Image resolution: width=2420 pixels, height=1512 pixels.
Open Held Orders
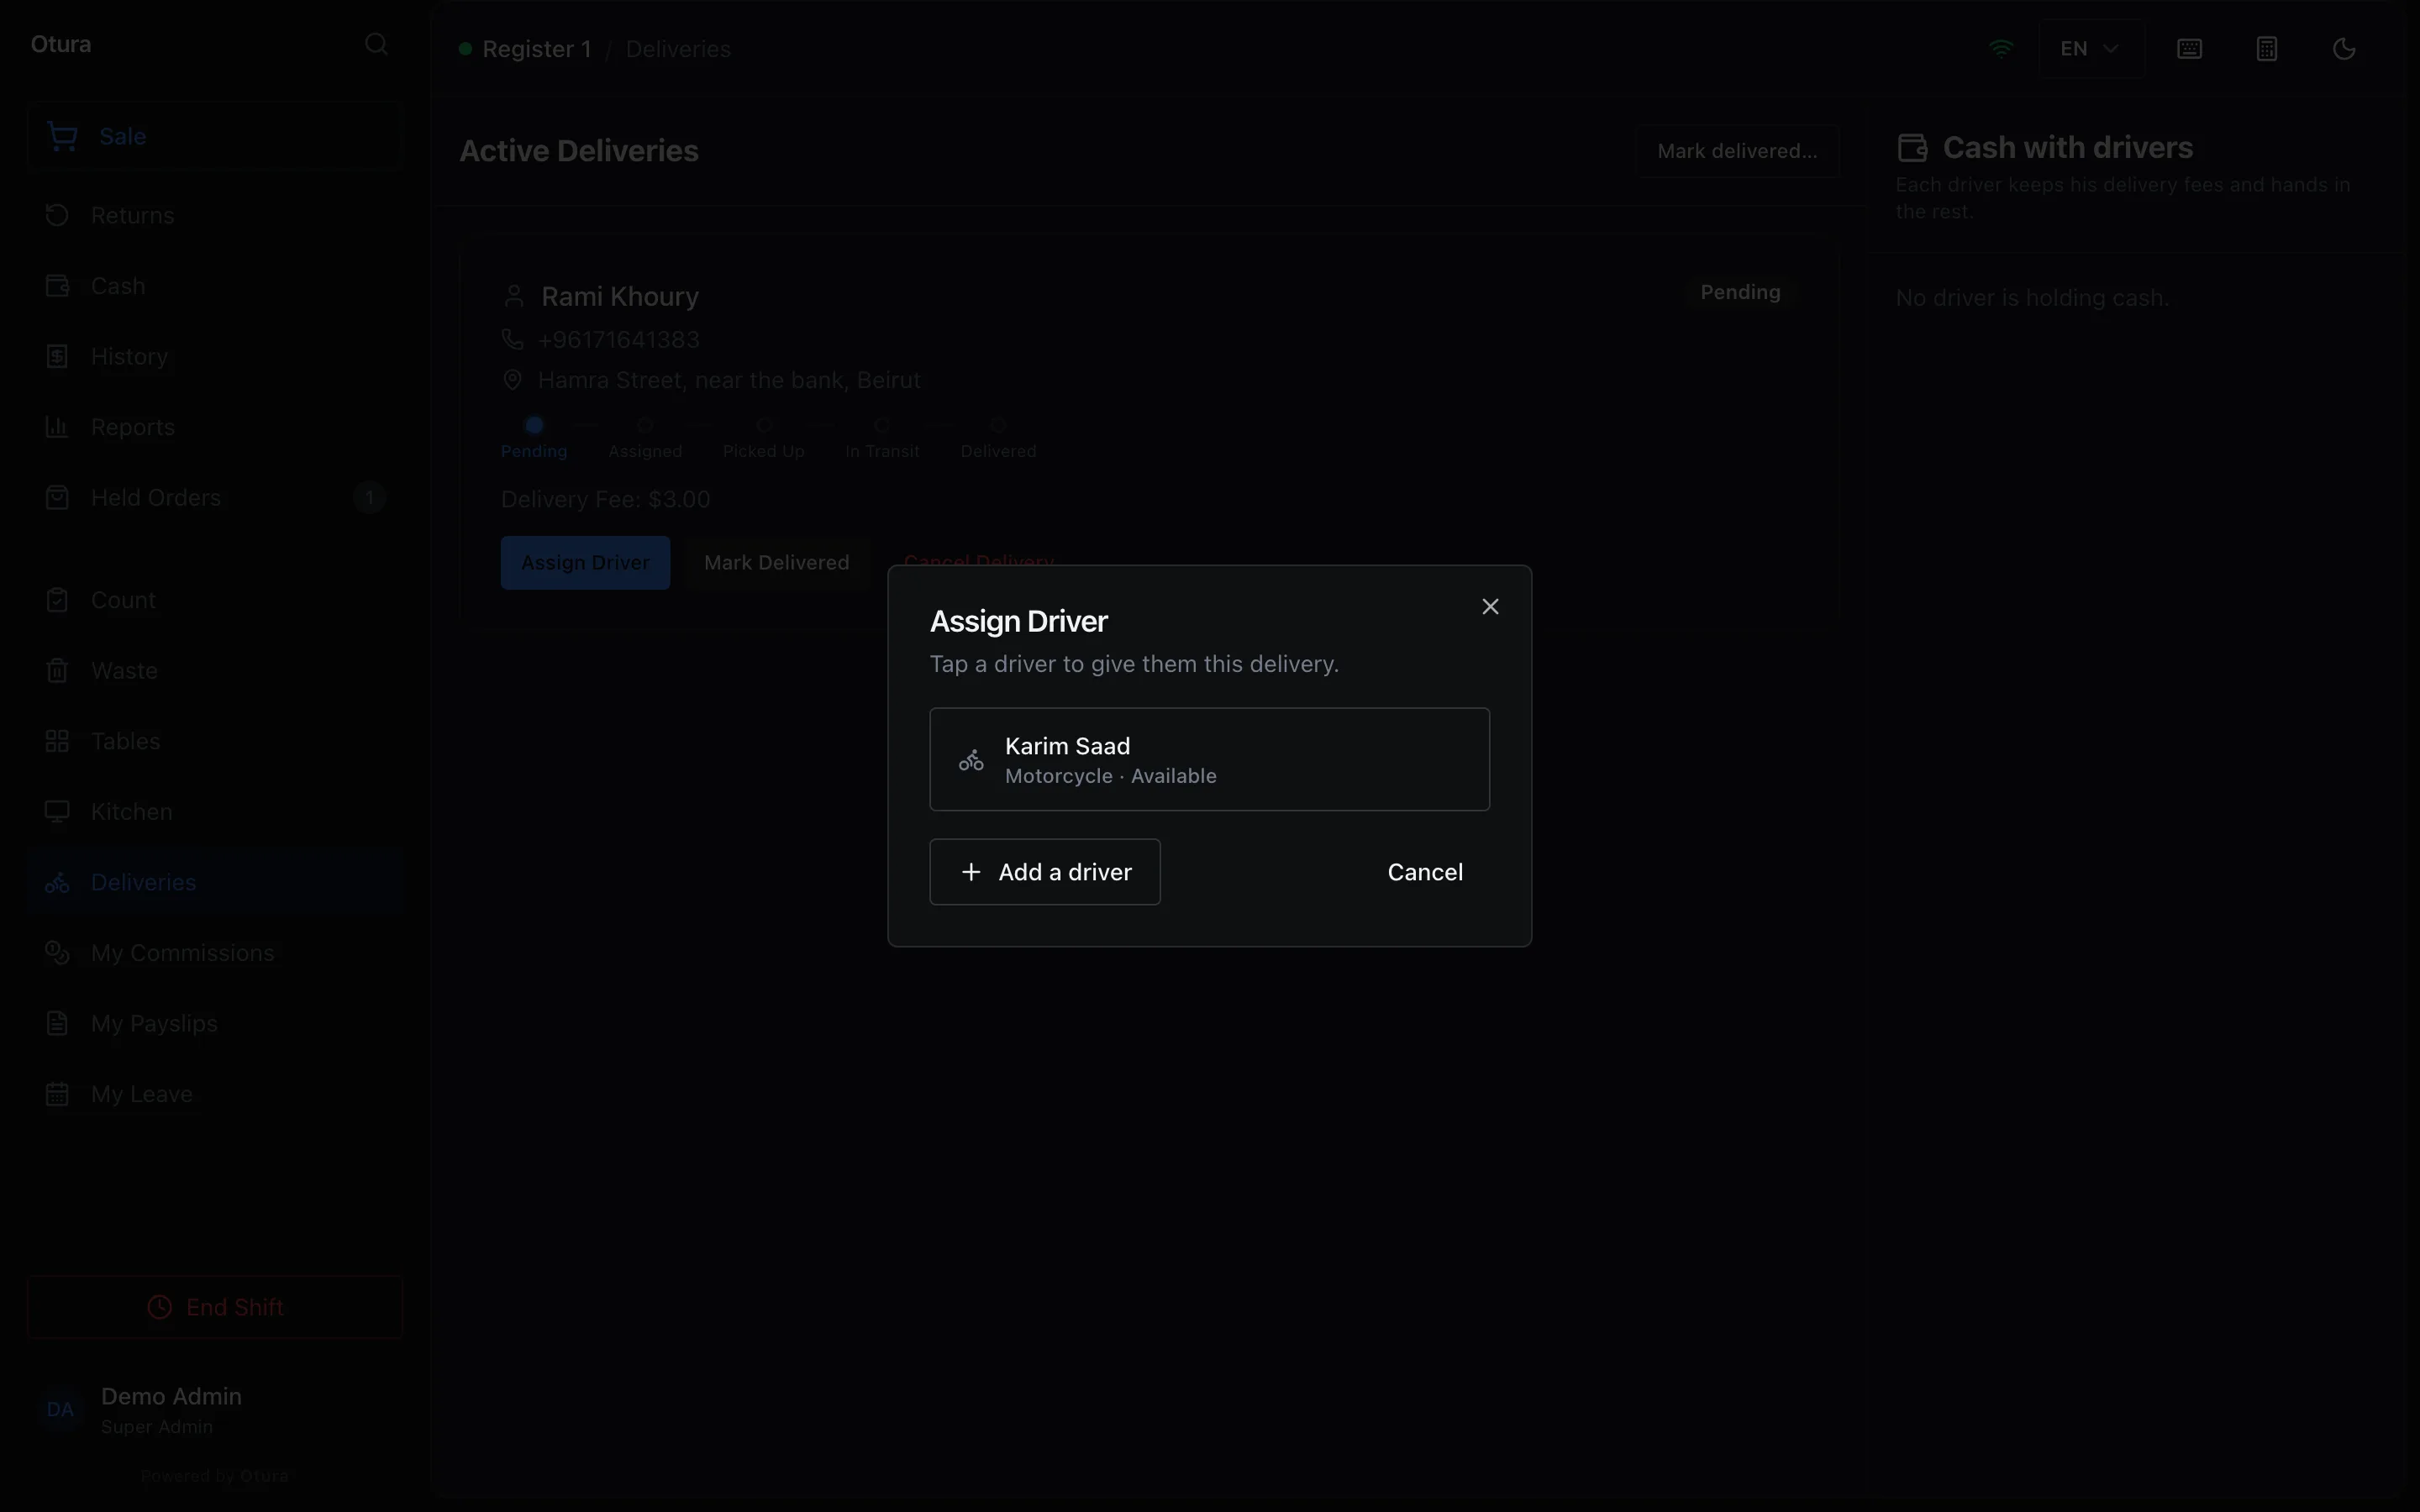[215, 498]
